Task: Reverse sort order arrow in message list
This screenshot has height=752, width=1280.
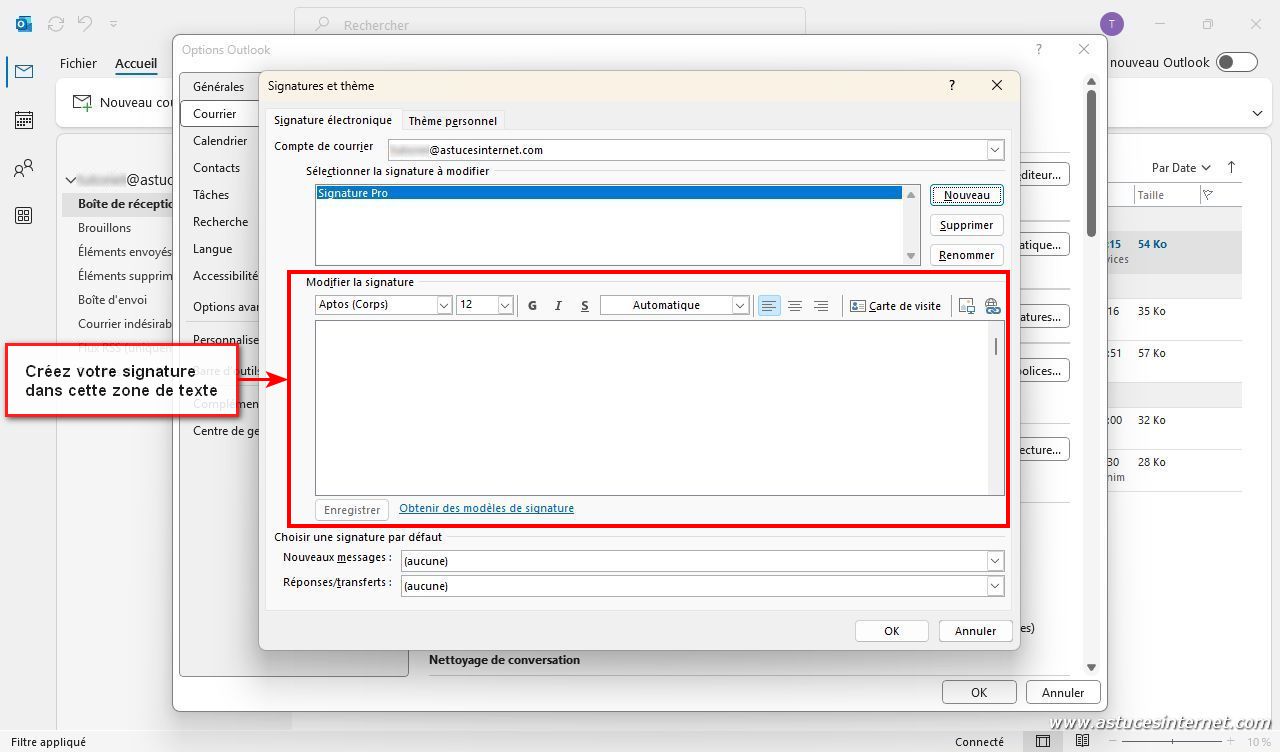Action: [1231, 167]
